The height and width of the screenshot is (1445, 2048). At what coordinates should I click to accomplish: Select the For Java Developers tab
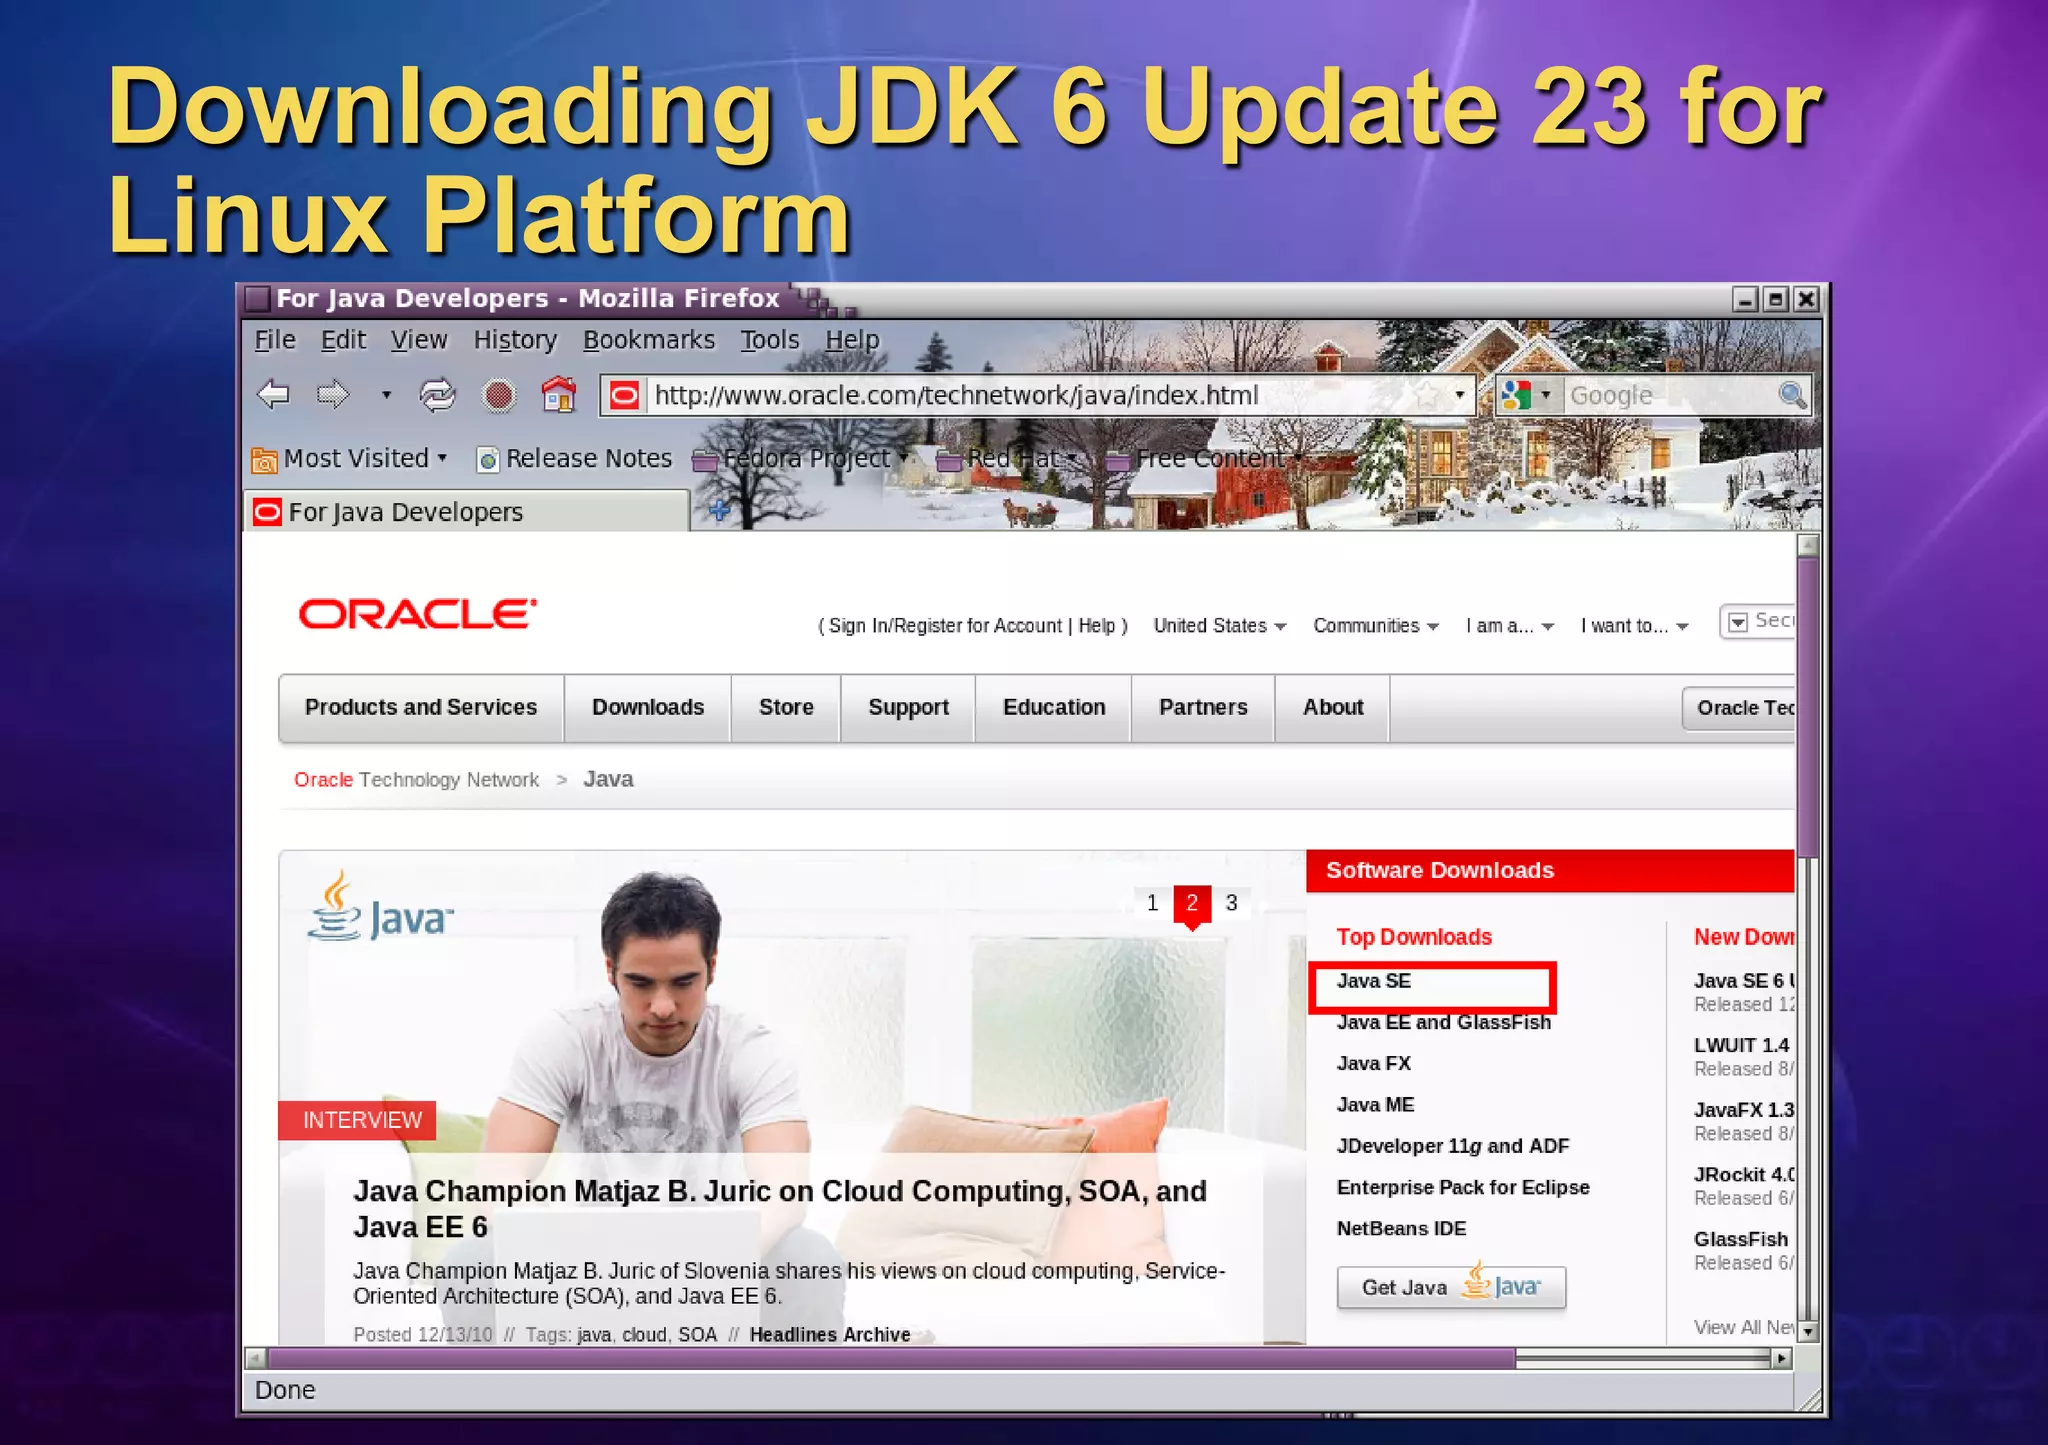467,512
